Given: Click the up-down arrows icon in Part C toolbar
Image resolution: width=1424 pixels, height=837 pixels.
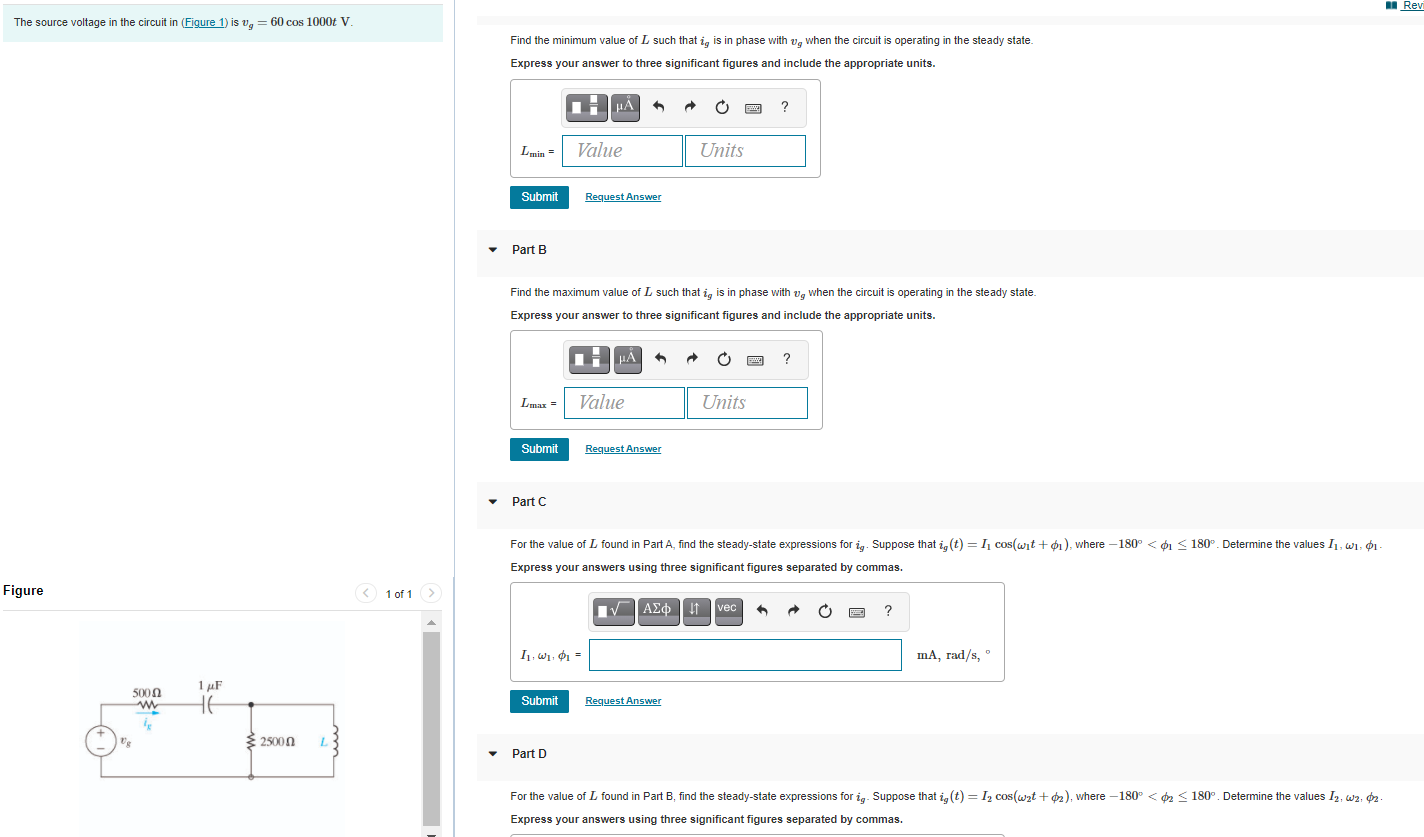Looking at the screenshot, I should (x=697, y=610).
